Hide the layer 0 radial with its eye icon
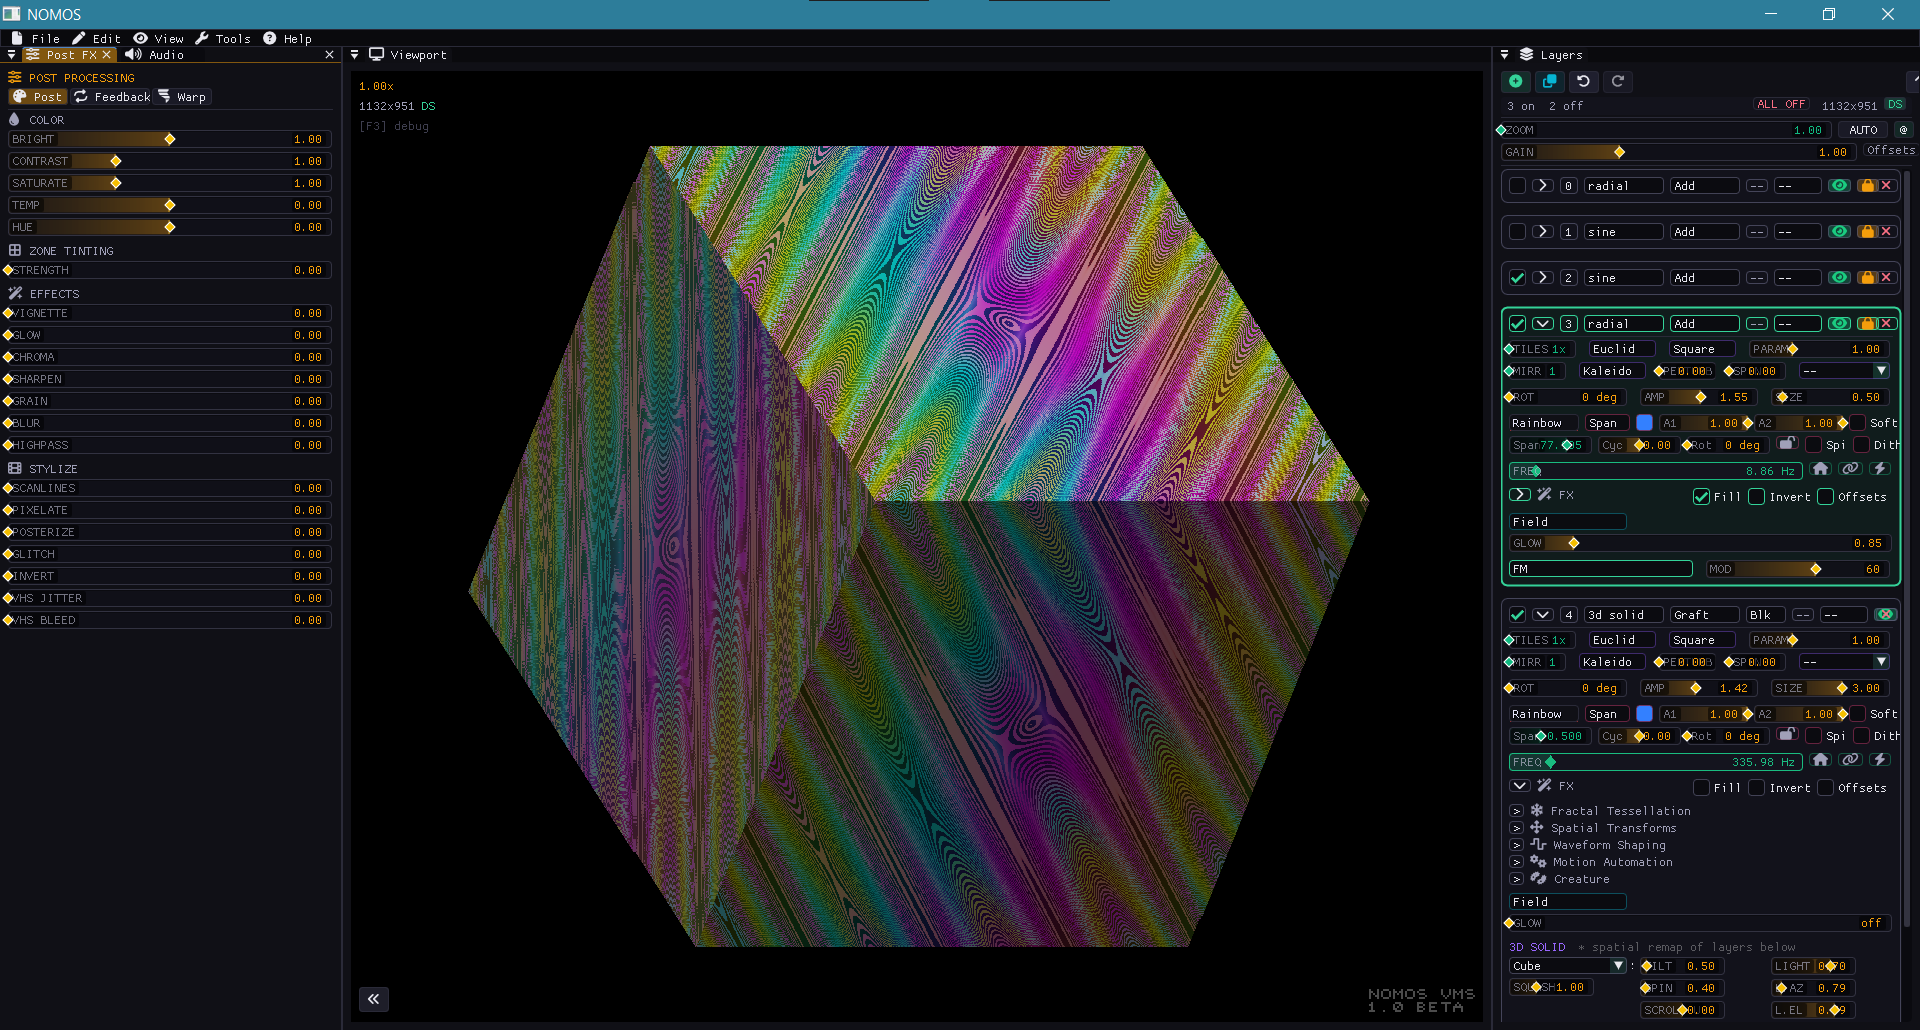 pyautogui.click(x=1839, y=185)
